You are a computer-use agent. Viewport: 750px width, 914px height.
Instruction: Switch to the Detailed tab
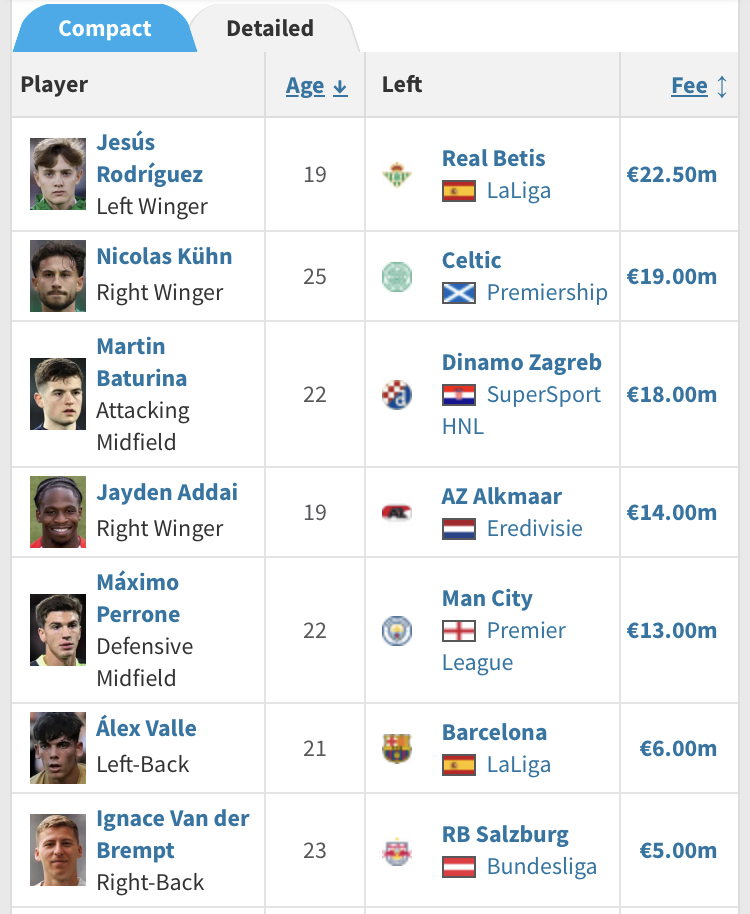coord(270,29)
